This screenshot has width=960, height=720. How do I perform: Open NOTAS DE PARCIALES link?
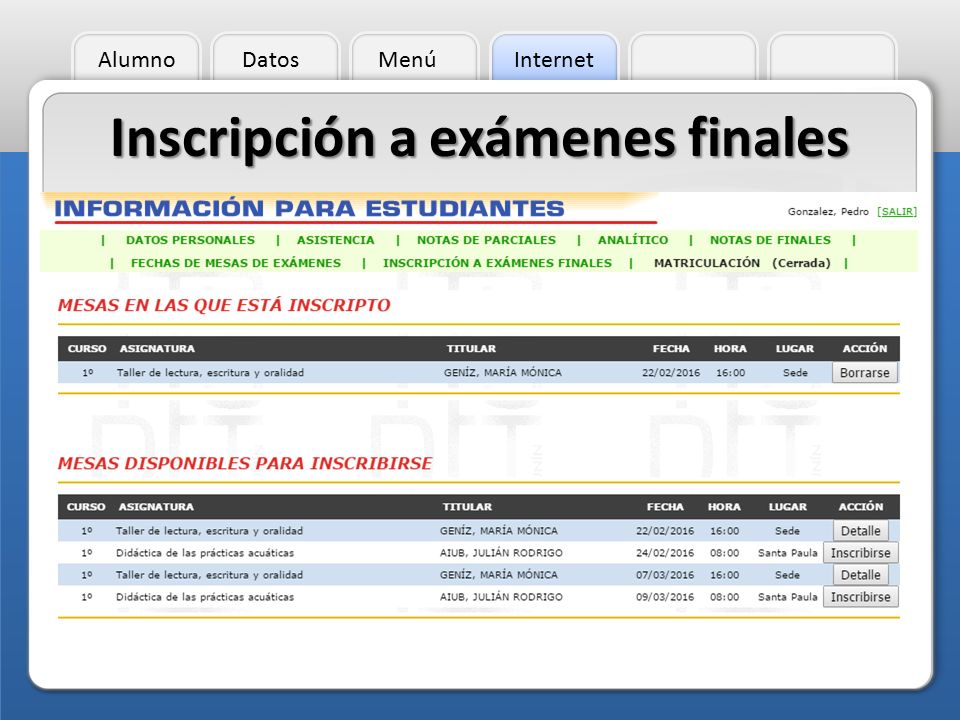[x=486, y=240]
